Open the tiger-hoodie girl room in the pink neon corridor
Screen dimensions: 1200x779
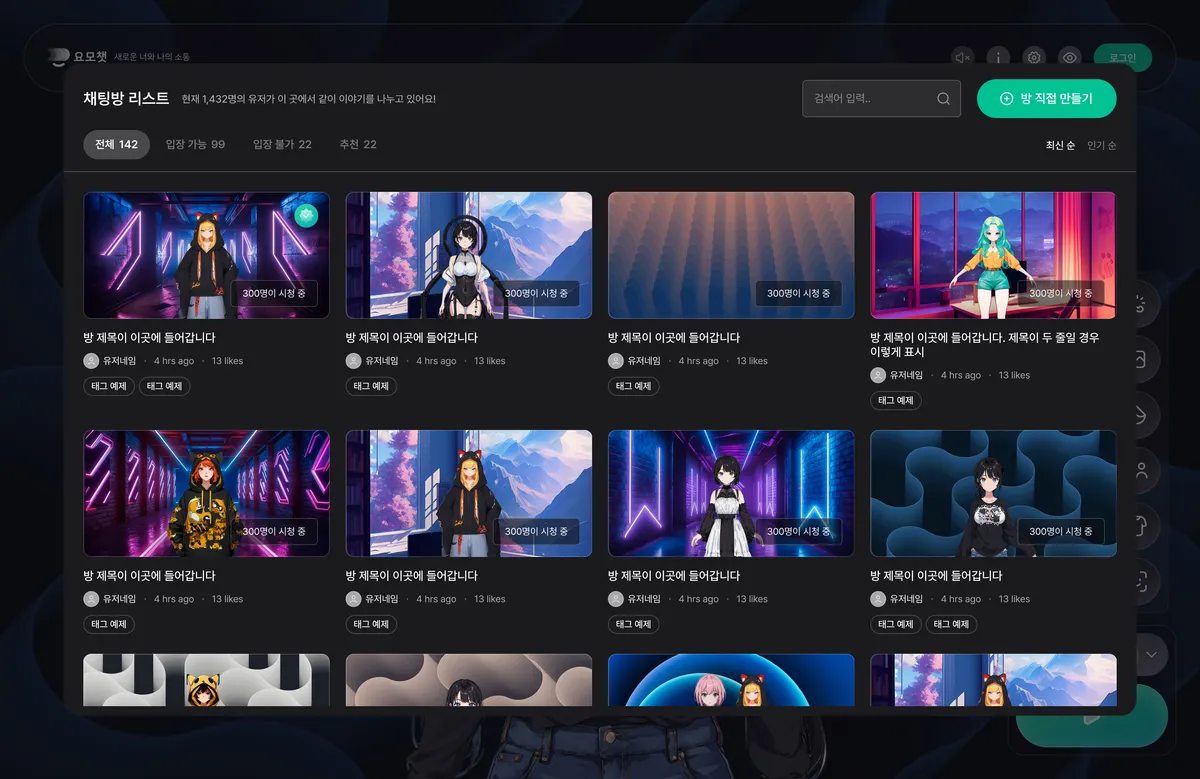(206, 493)
